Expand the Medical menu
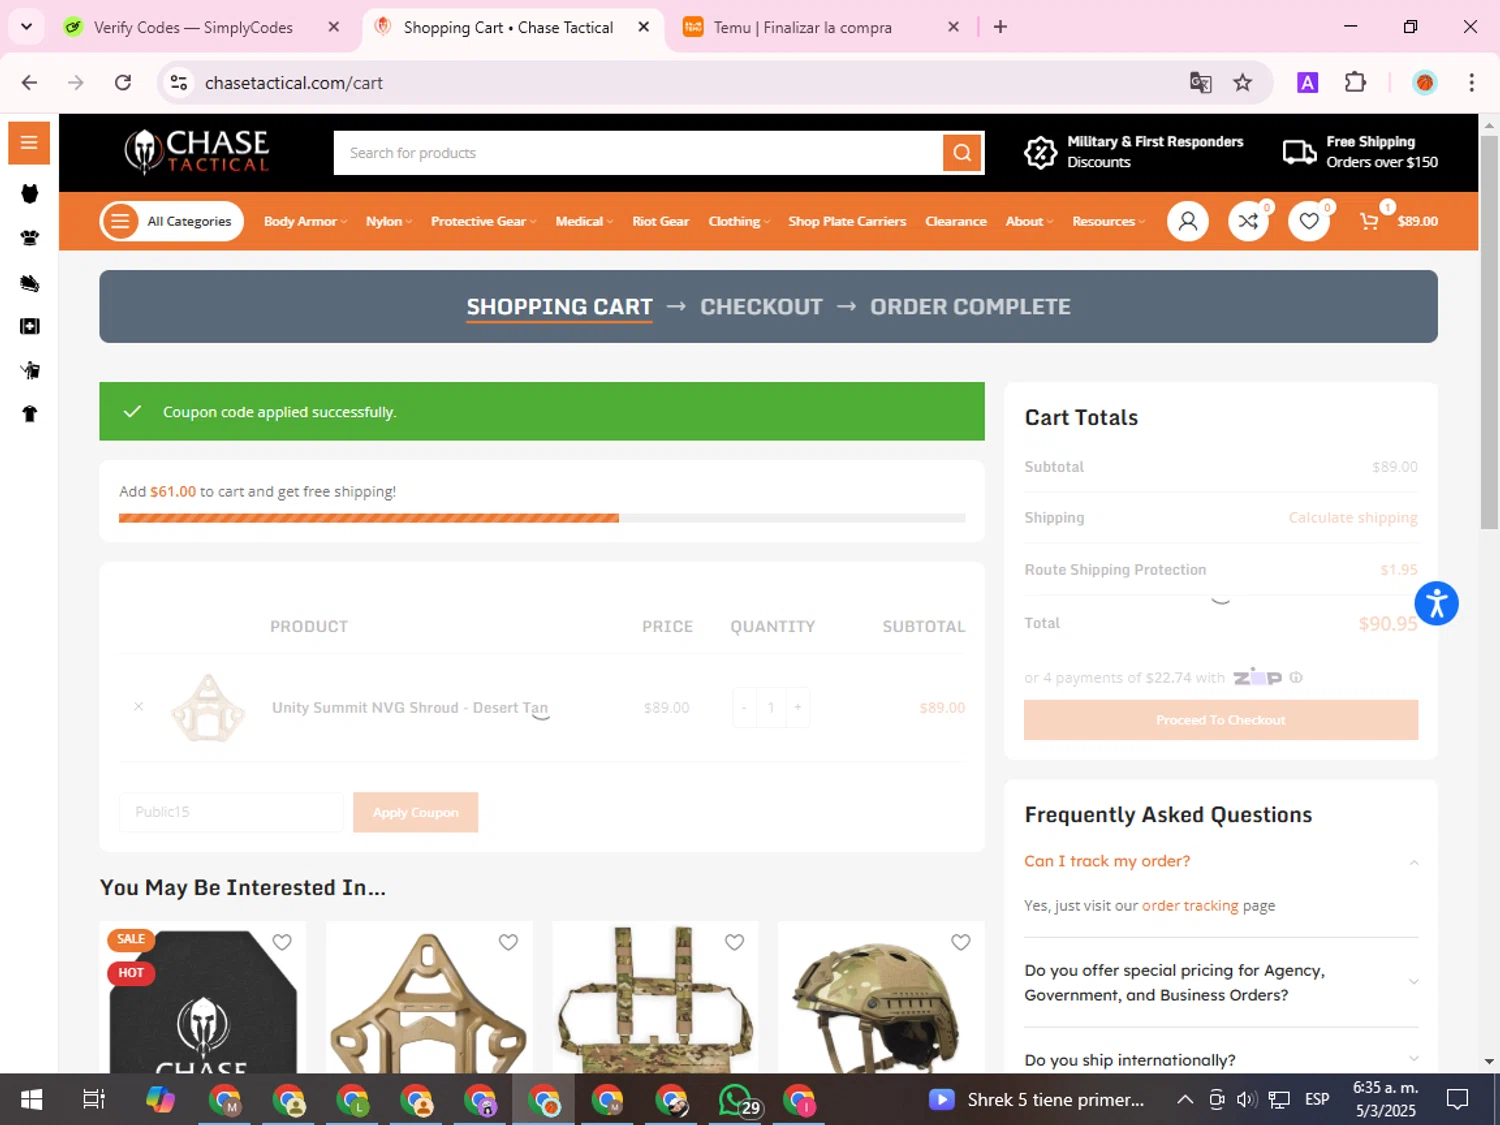The image size is (1500, 1125). (x=584, y=221)
